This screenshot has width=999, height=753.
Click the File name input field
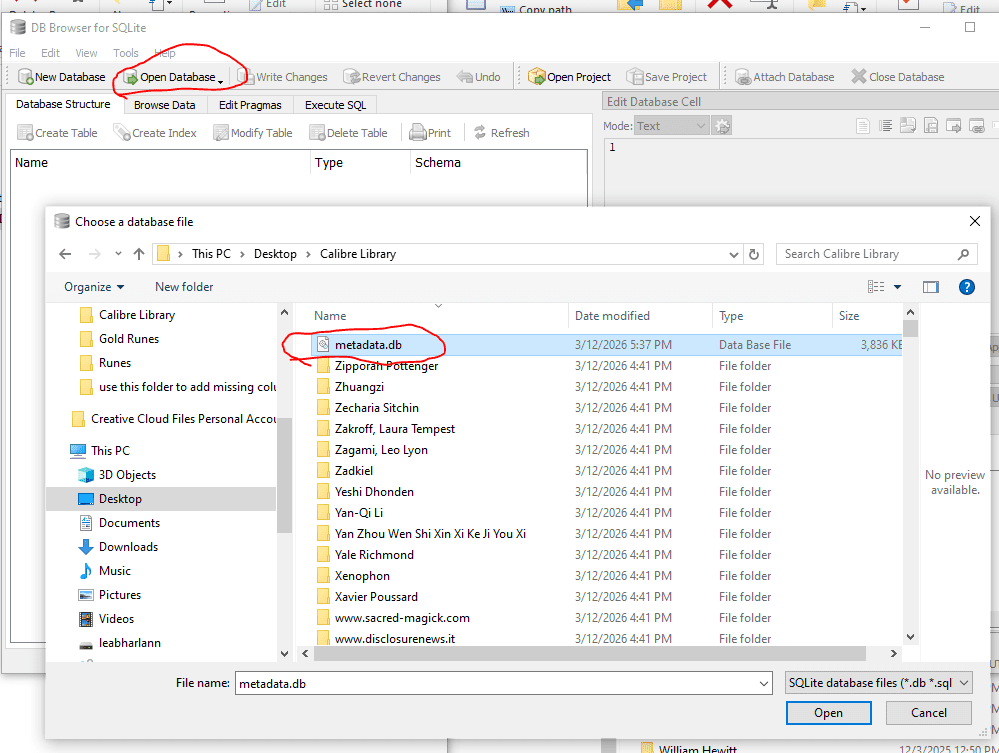click(500, 683)
